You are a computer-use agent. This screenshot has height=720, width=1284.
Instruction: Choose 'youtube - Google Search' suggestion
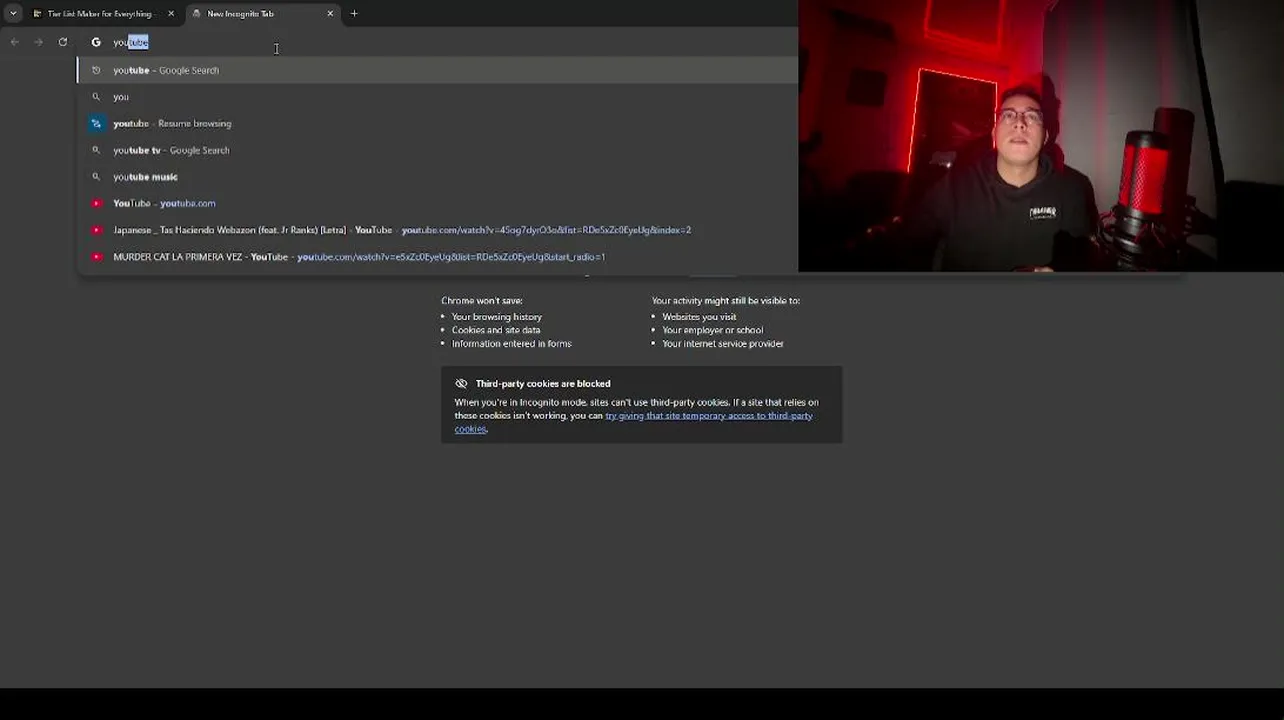[438, 70]
